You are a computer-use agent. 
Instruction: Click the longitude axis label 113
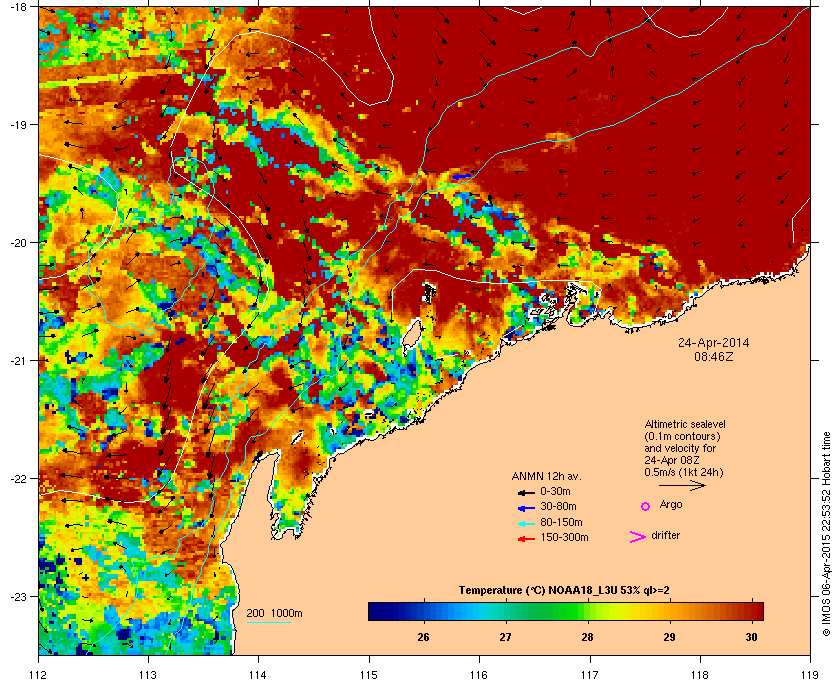pyautogui.click(x=148, y=675)
